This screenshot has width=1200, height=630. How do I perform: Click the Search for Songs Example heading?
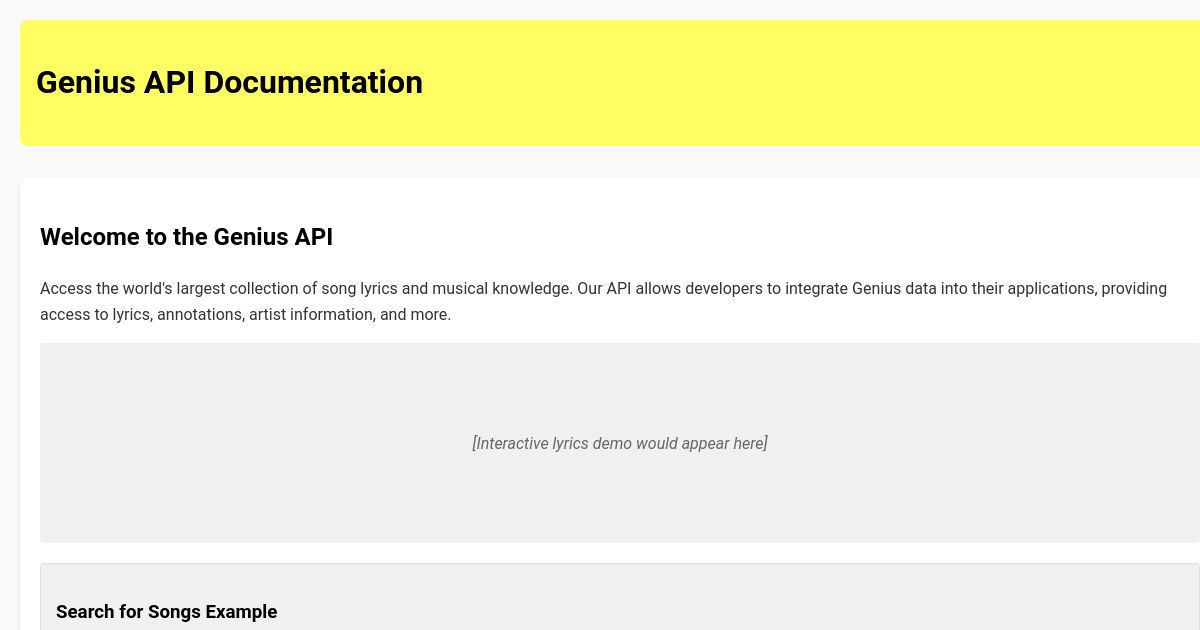click(x=167, y=611)
